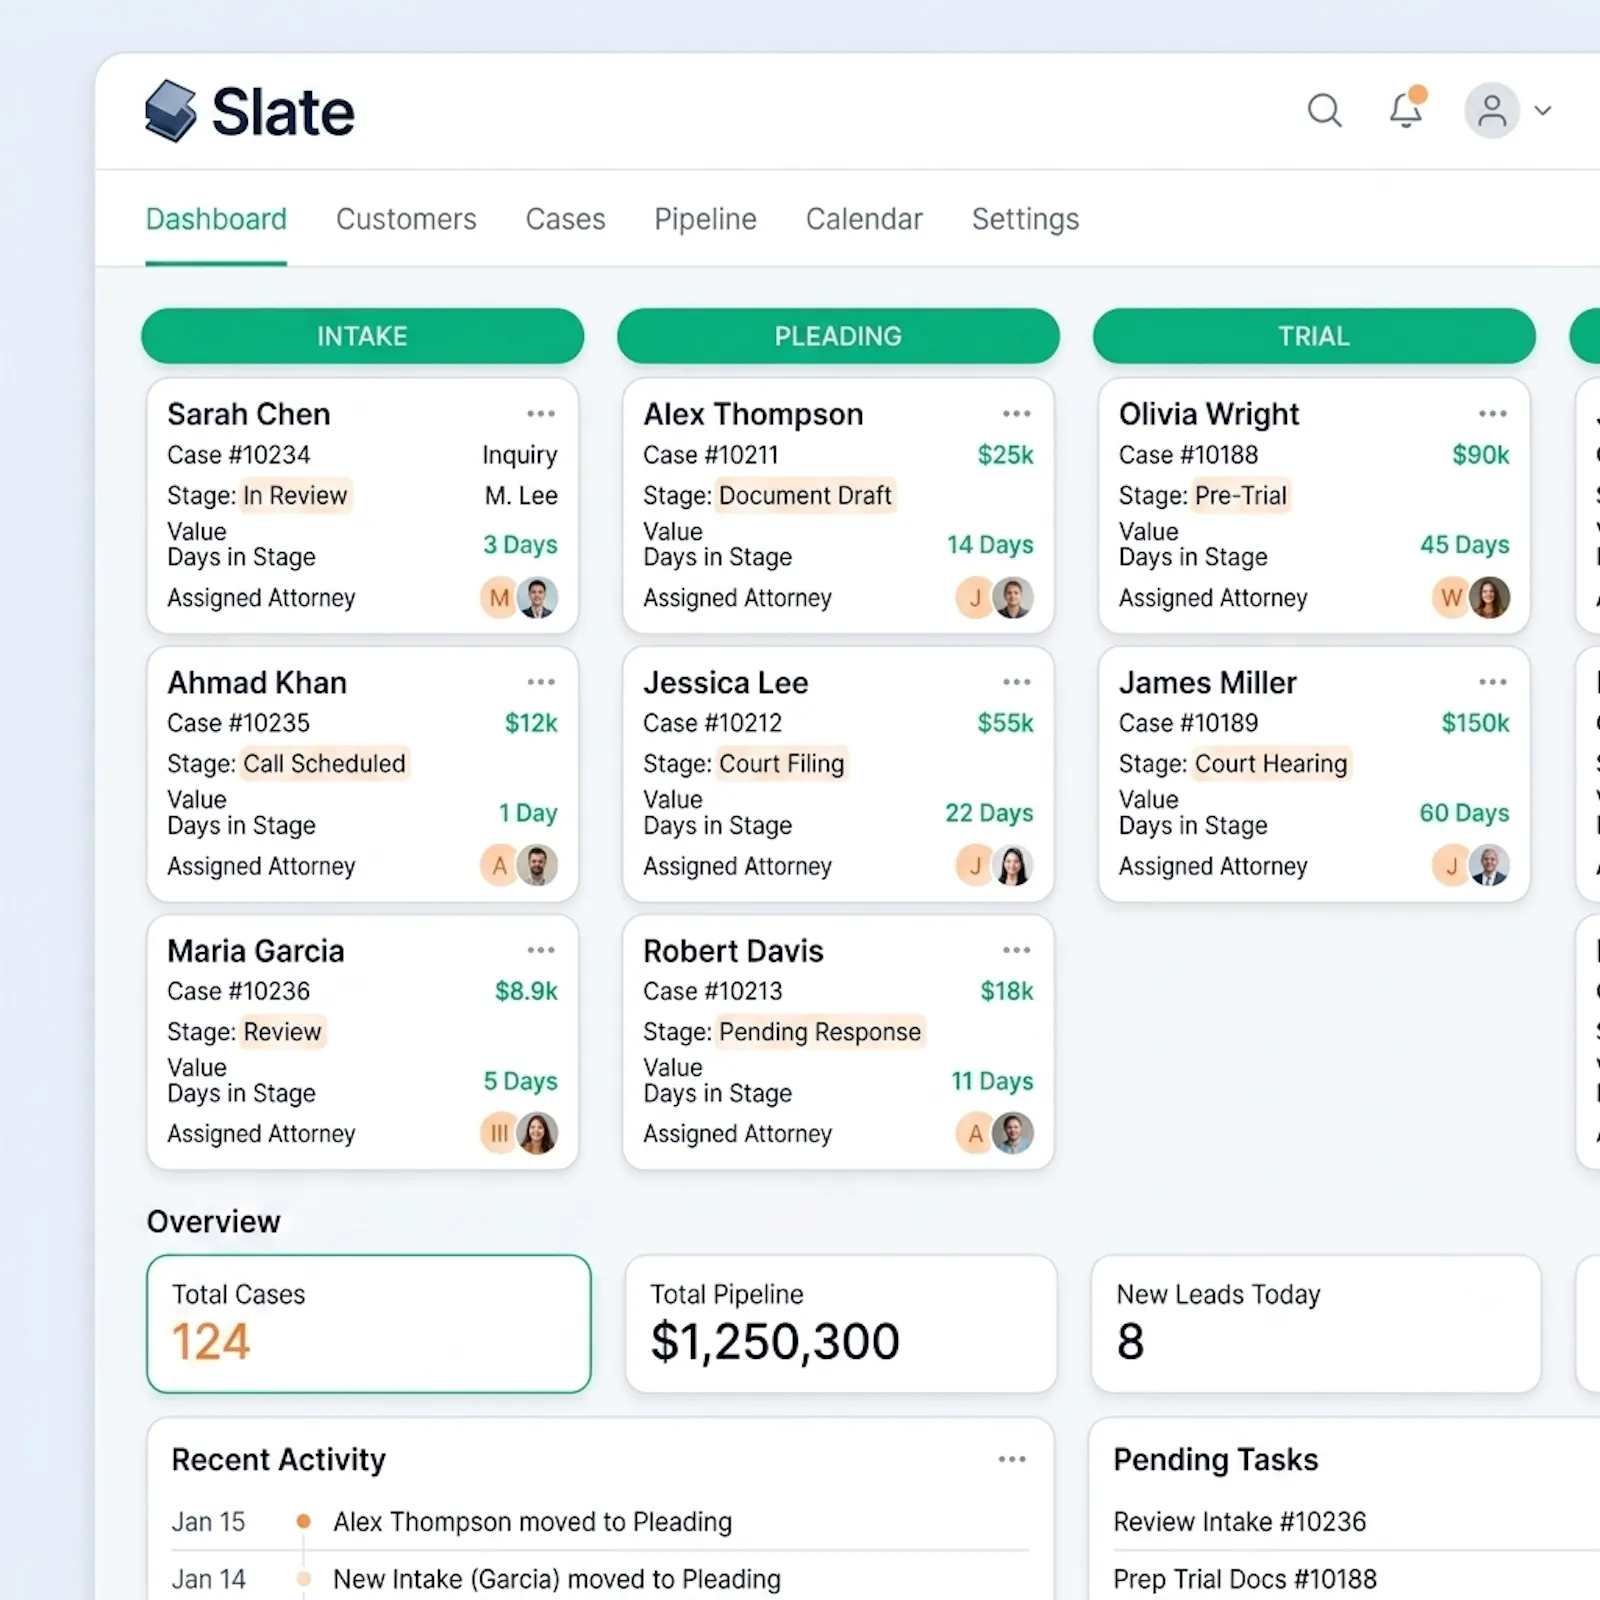The height and width of the screenshot is (1600, 1600).
Task: Open Recent Activity panel options menu
Action: 1012,1460
